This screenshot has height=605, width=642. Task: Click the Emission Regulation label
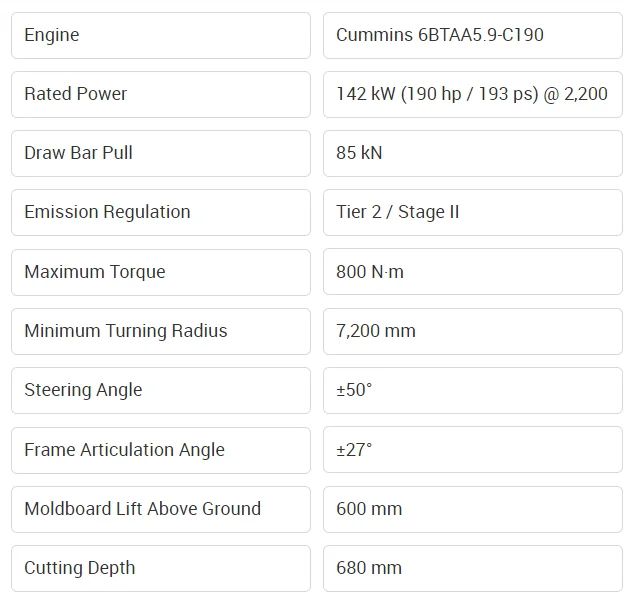(x=160, y=212)
